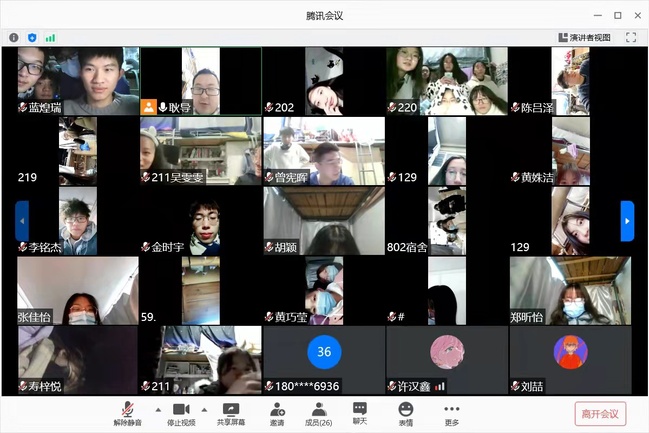Unmute microphone with 解除静音 button
The width and height of the screenshot is (649, 433).
pos(127,413)
